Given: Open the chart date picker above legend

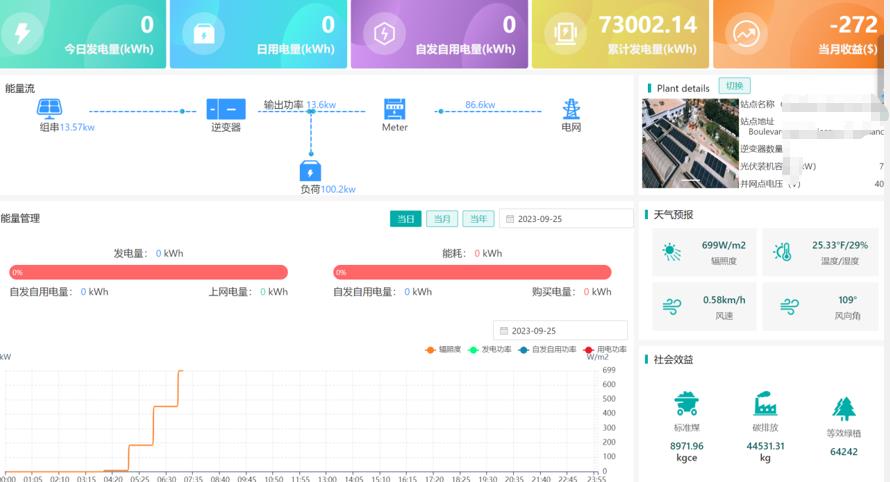Looking at the screenshot, I should [x=560, y=330].
